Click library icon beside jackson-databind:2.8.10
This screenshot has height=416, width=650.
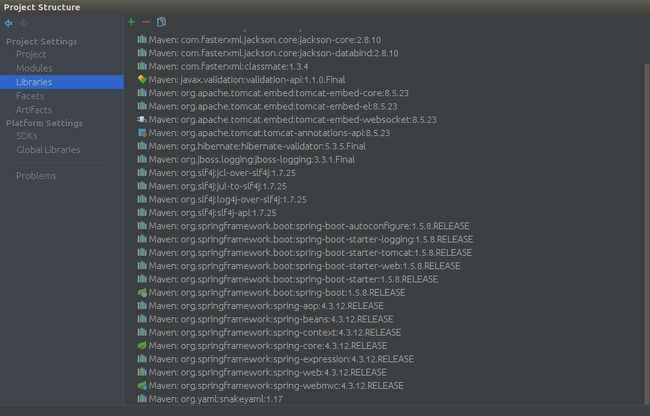[142, 53]
